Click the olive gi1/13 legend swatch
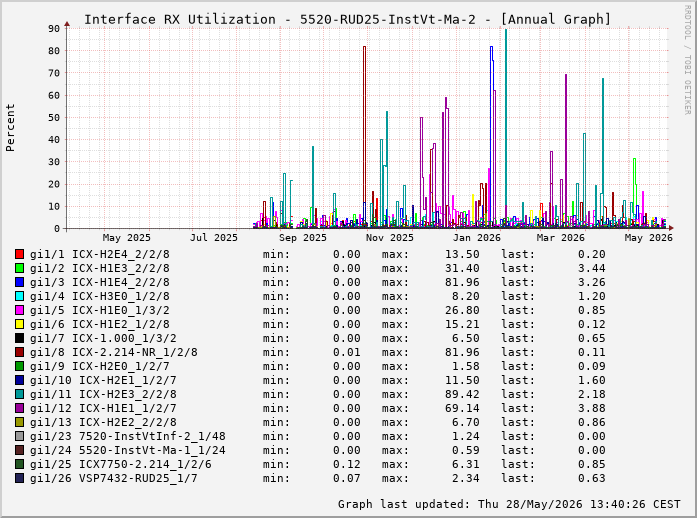Screen dimensions: 697x518 click(x=19, y=422)
